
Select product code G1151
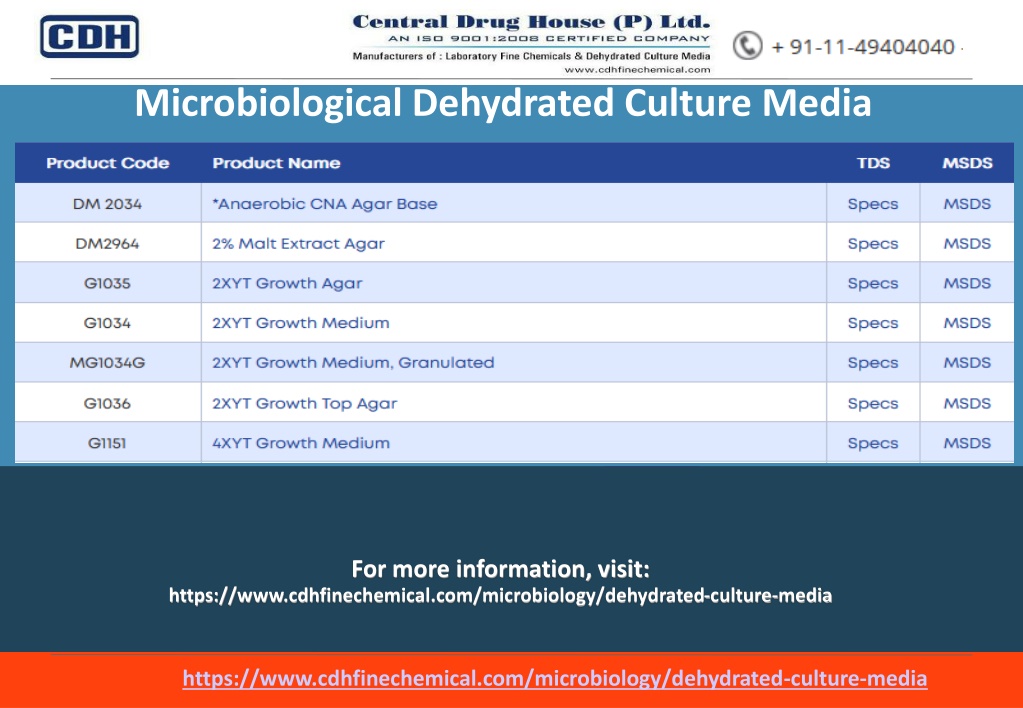(107, 443)
